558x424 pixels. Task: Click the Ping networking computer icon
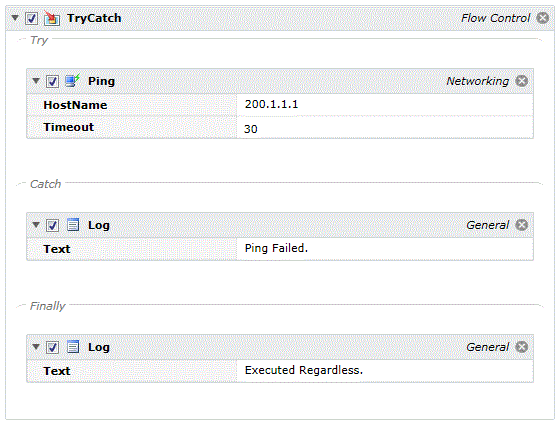[73, 81]
